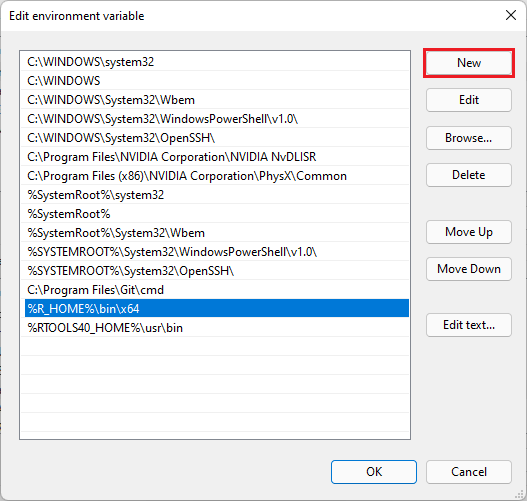Click the New button
The width and height of the screenshot is (527, 501).
[469, 63]
